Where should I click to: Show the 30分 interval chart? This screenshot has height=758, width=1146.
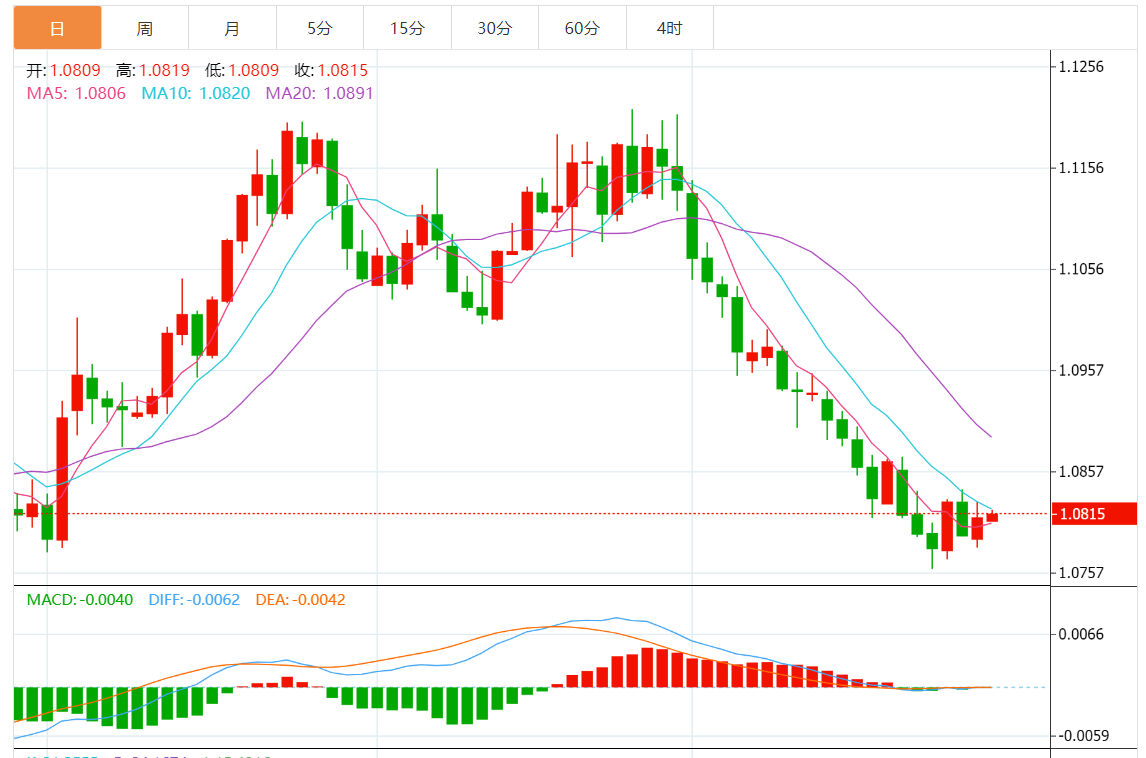coord(494,28)
